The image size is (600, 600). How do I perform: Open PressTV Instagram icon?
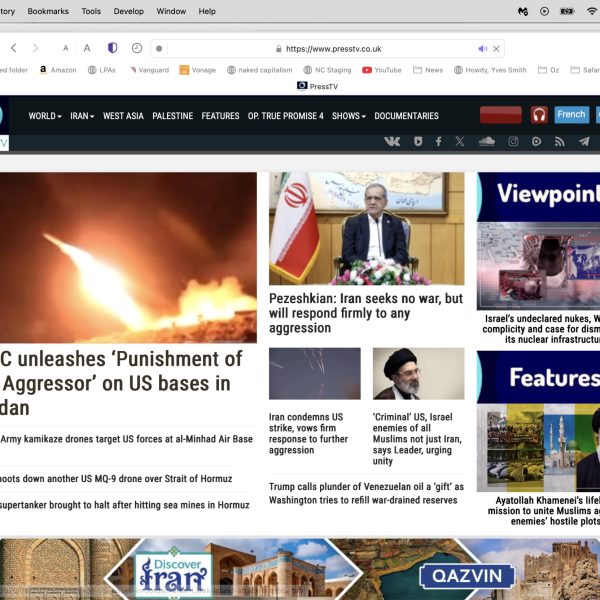(x=513, y=142)
